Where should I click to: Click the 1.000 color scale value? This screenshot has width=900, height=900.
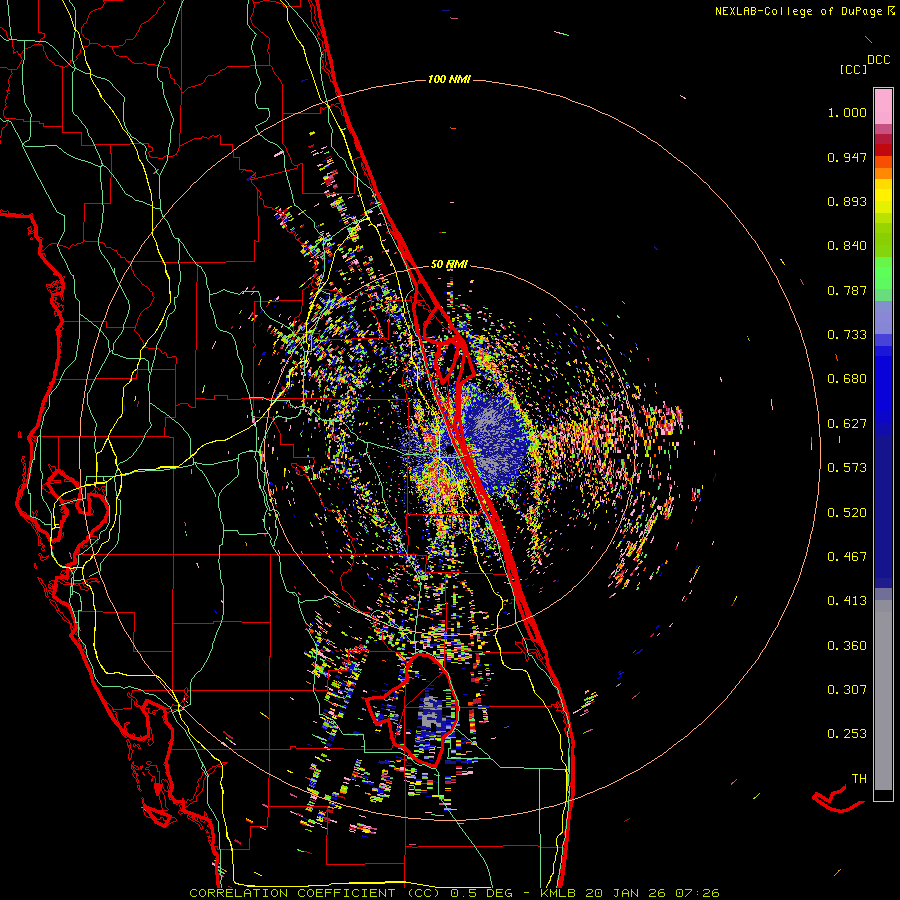847,112
